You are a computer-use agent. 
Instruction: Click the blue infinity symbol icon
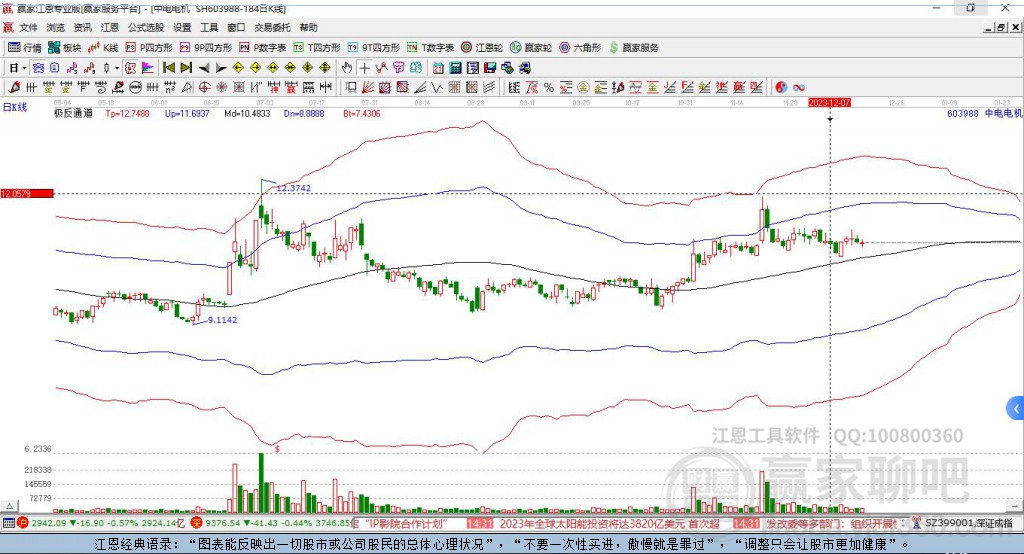tap(798, 88)
